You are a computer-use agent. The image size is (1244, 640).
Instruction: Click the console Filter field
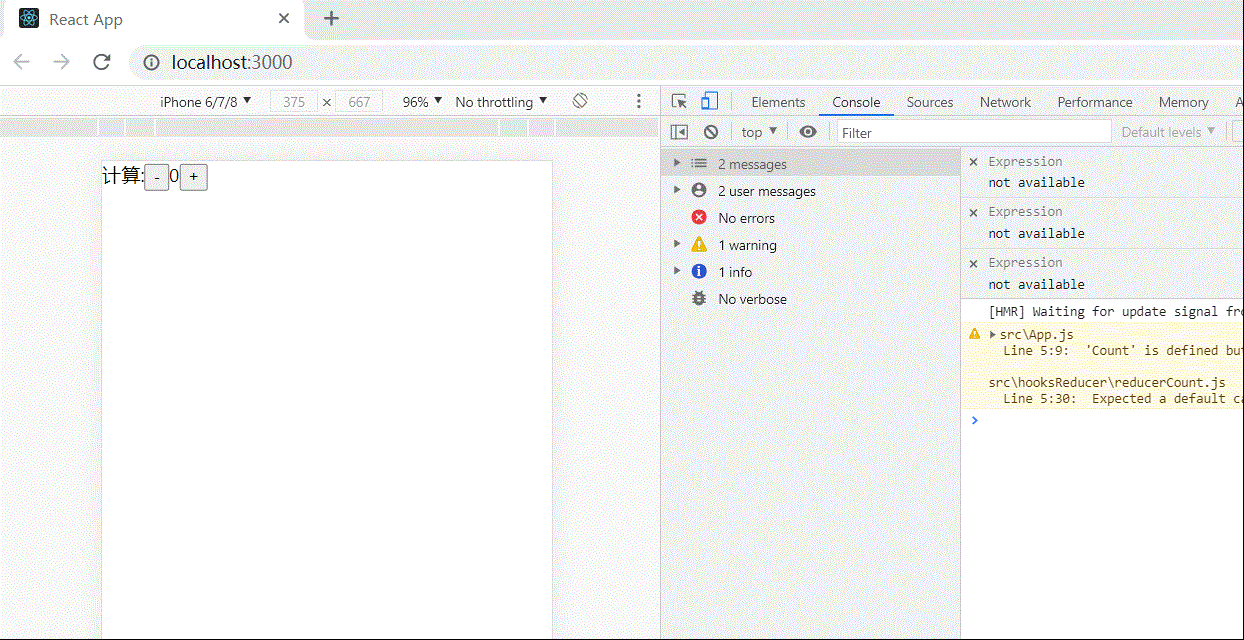click(974, 132)
